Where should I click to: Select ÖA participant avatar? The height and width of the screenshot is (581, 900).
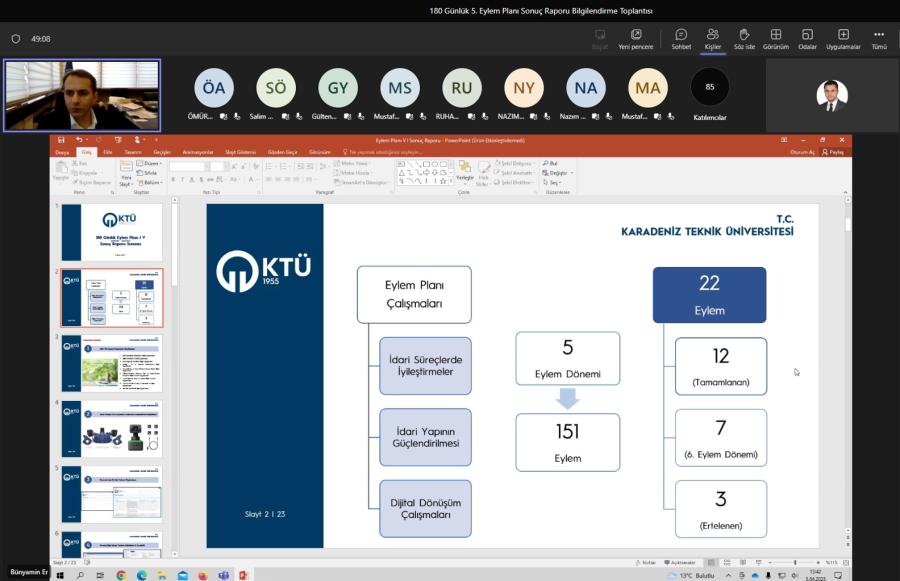click(x=214, y=88)
